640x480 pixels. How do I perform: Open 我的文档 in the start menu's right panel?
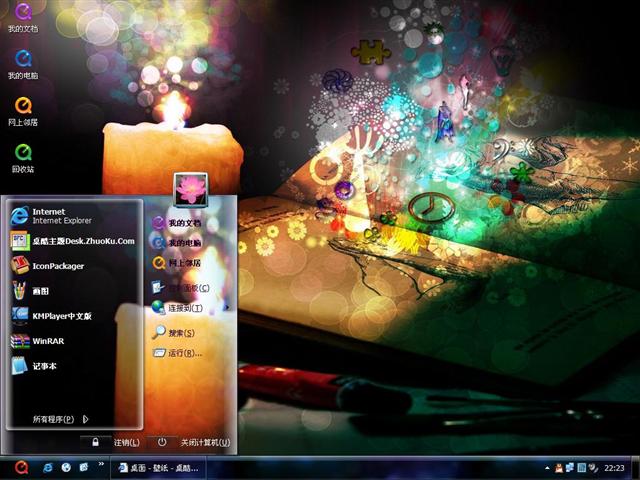pos(176,223)
